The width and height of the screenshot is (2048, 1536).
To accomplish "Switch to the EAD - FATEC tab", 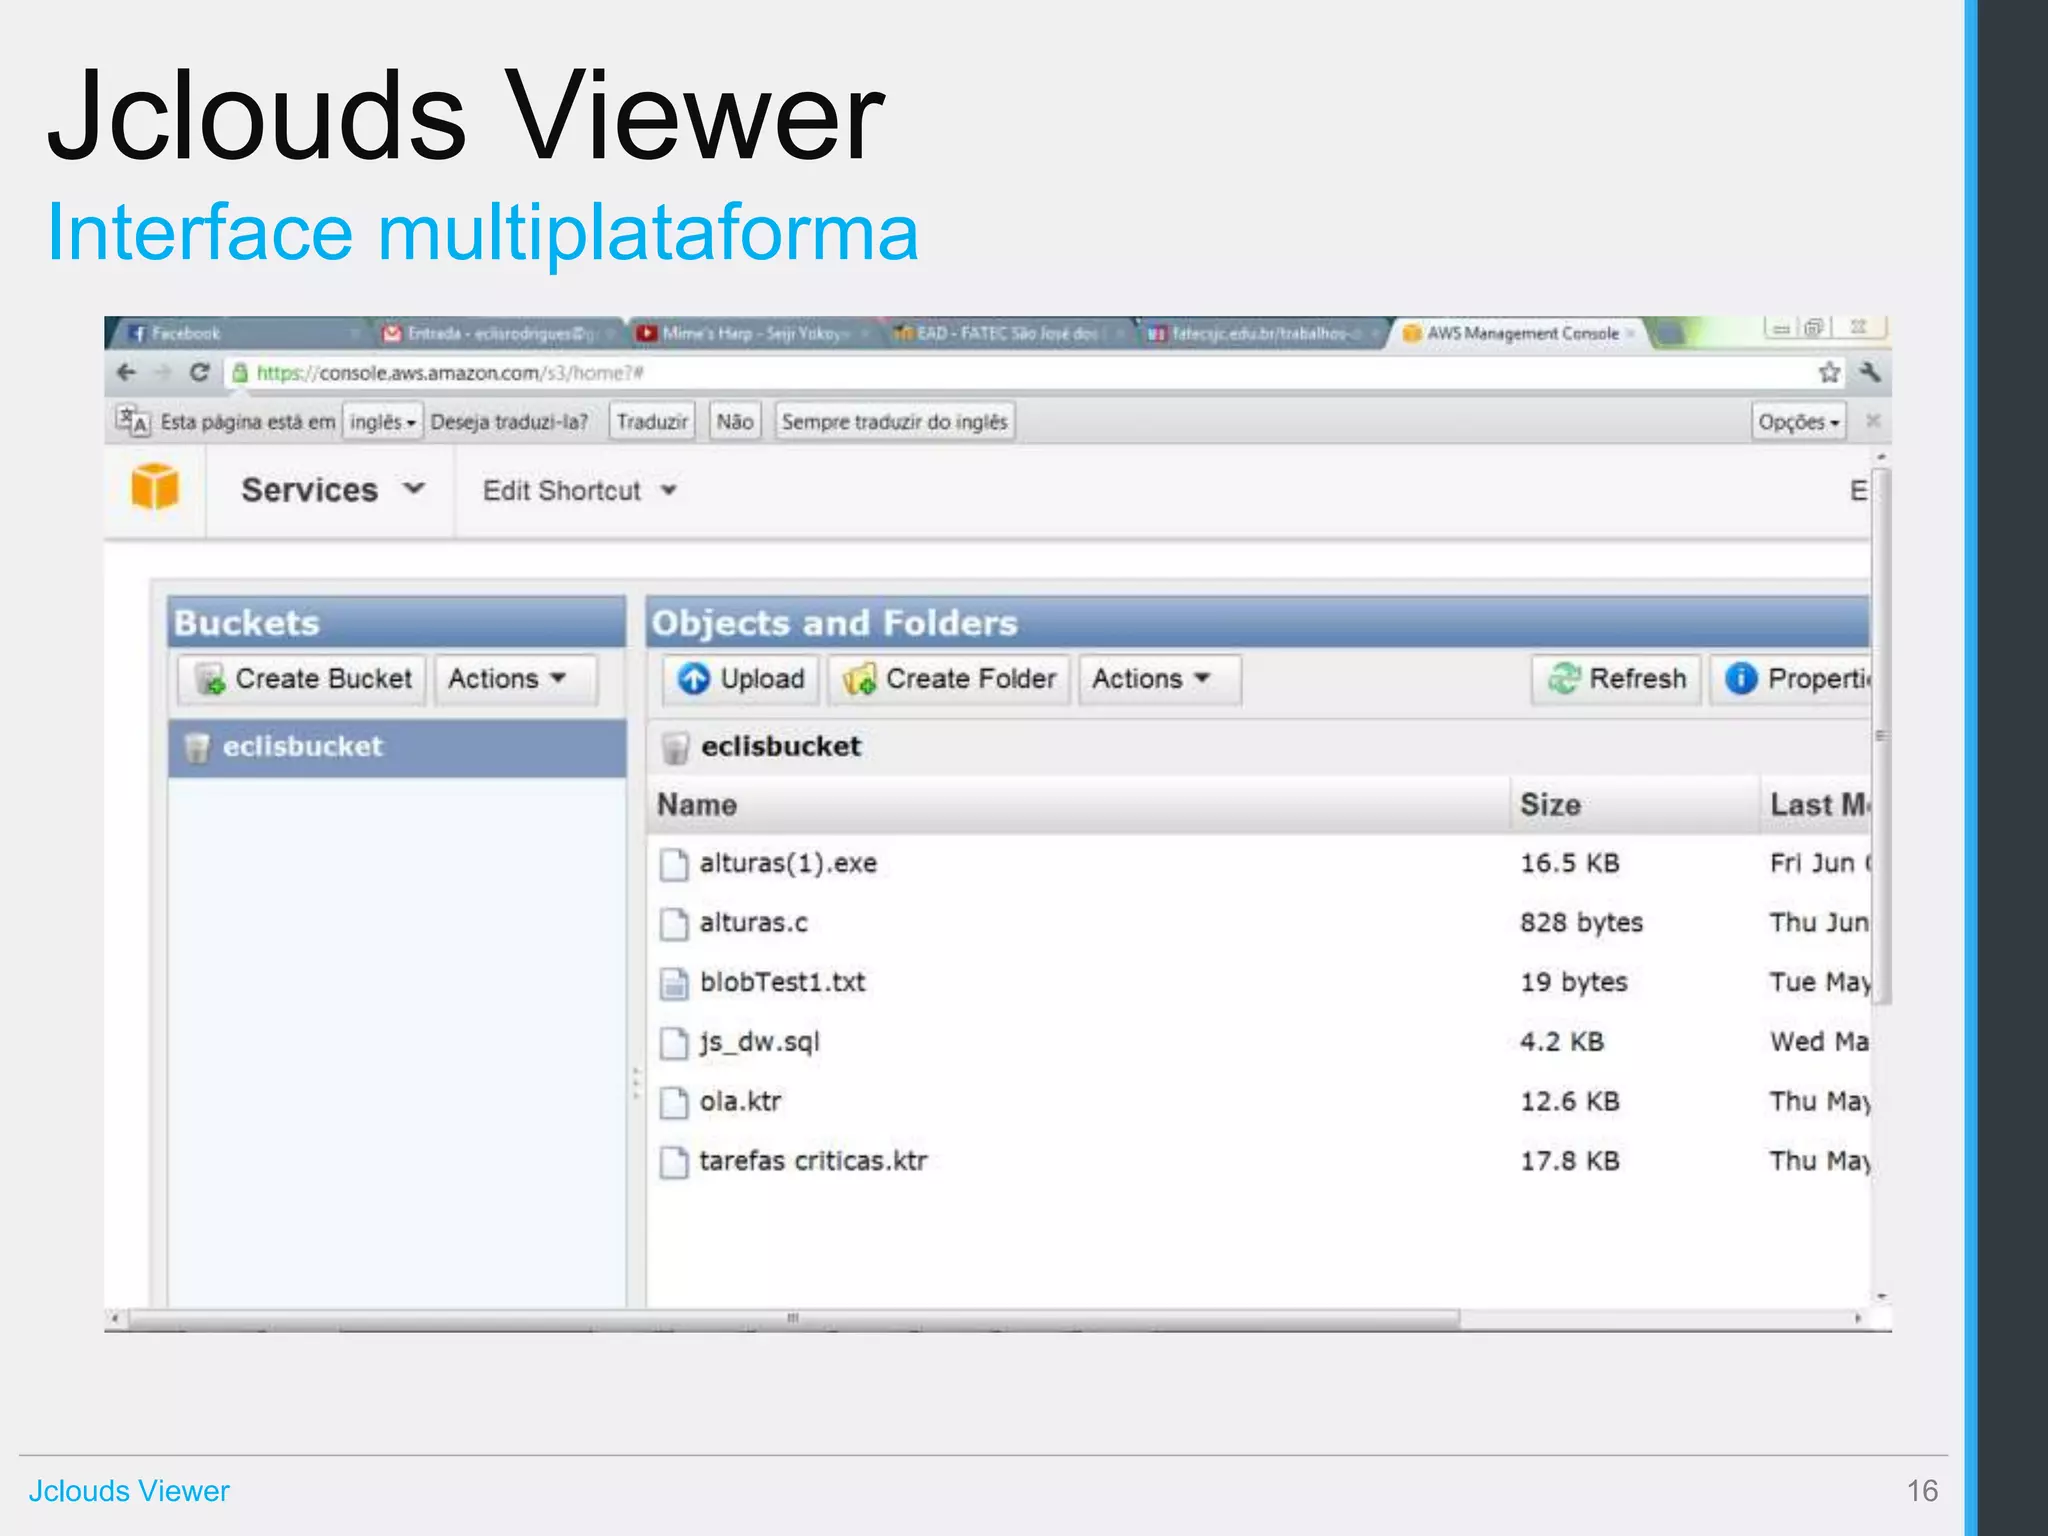I will click(x=1008, y=333).
